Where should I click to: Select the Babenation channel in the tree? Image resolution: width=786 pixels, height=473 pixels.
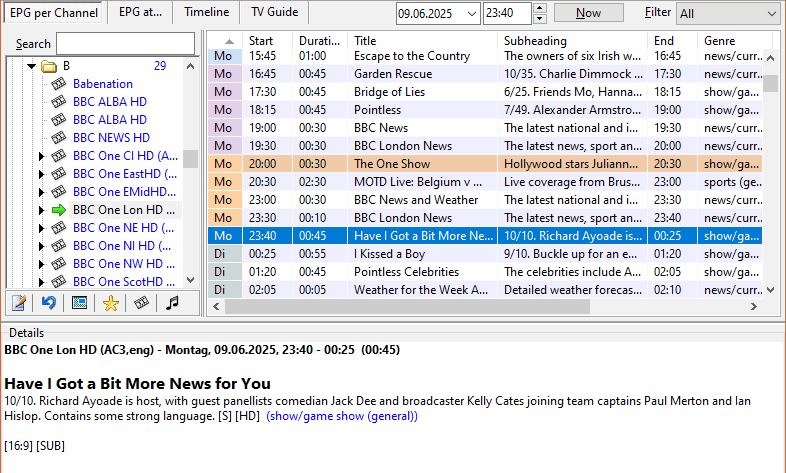tap(102, 84)
